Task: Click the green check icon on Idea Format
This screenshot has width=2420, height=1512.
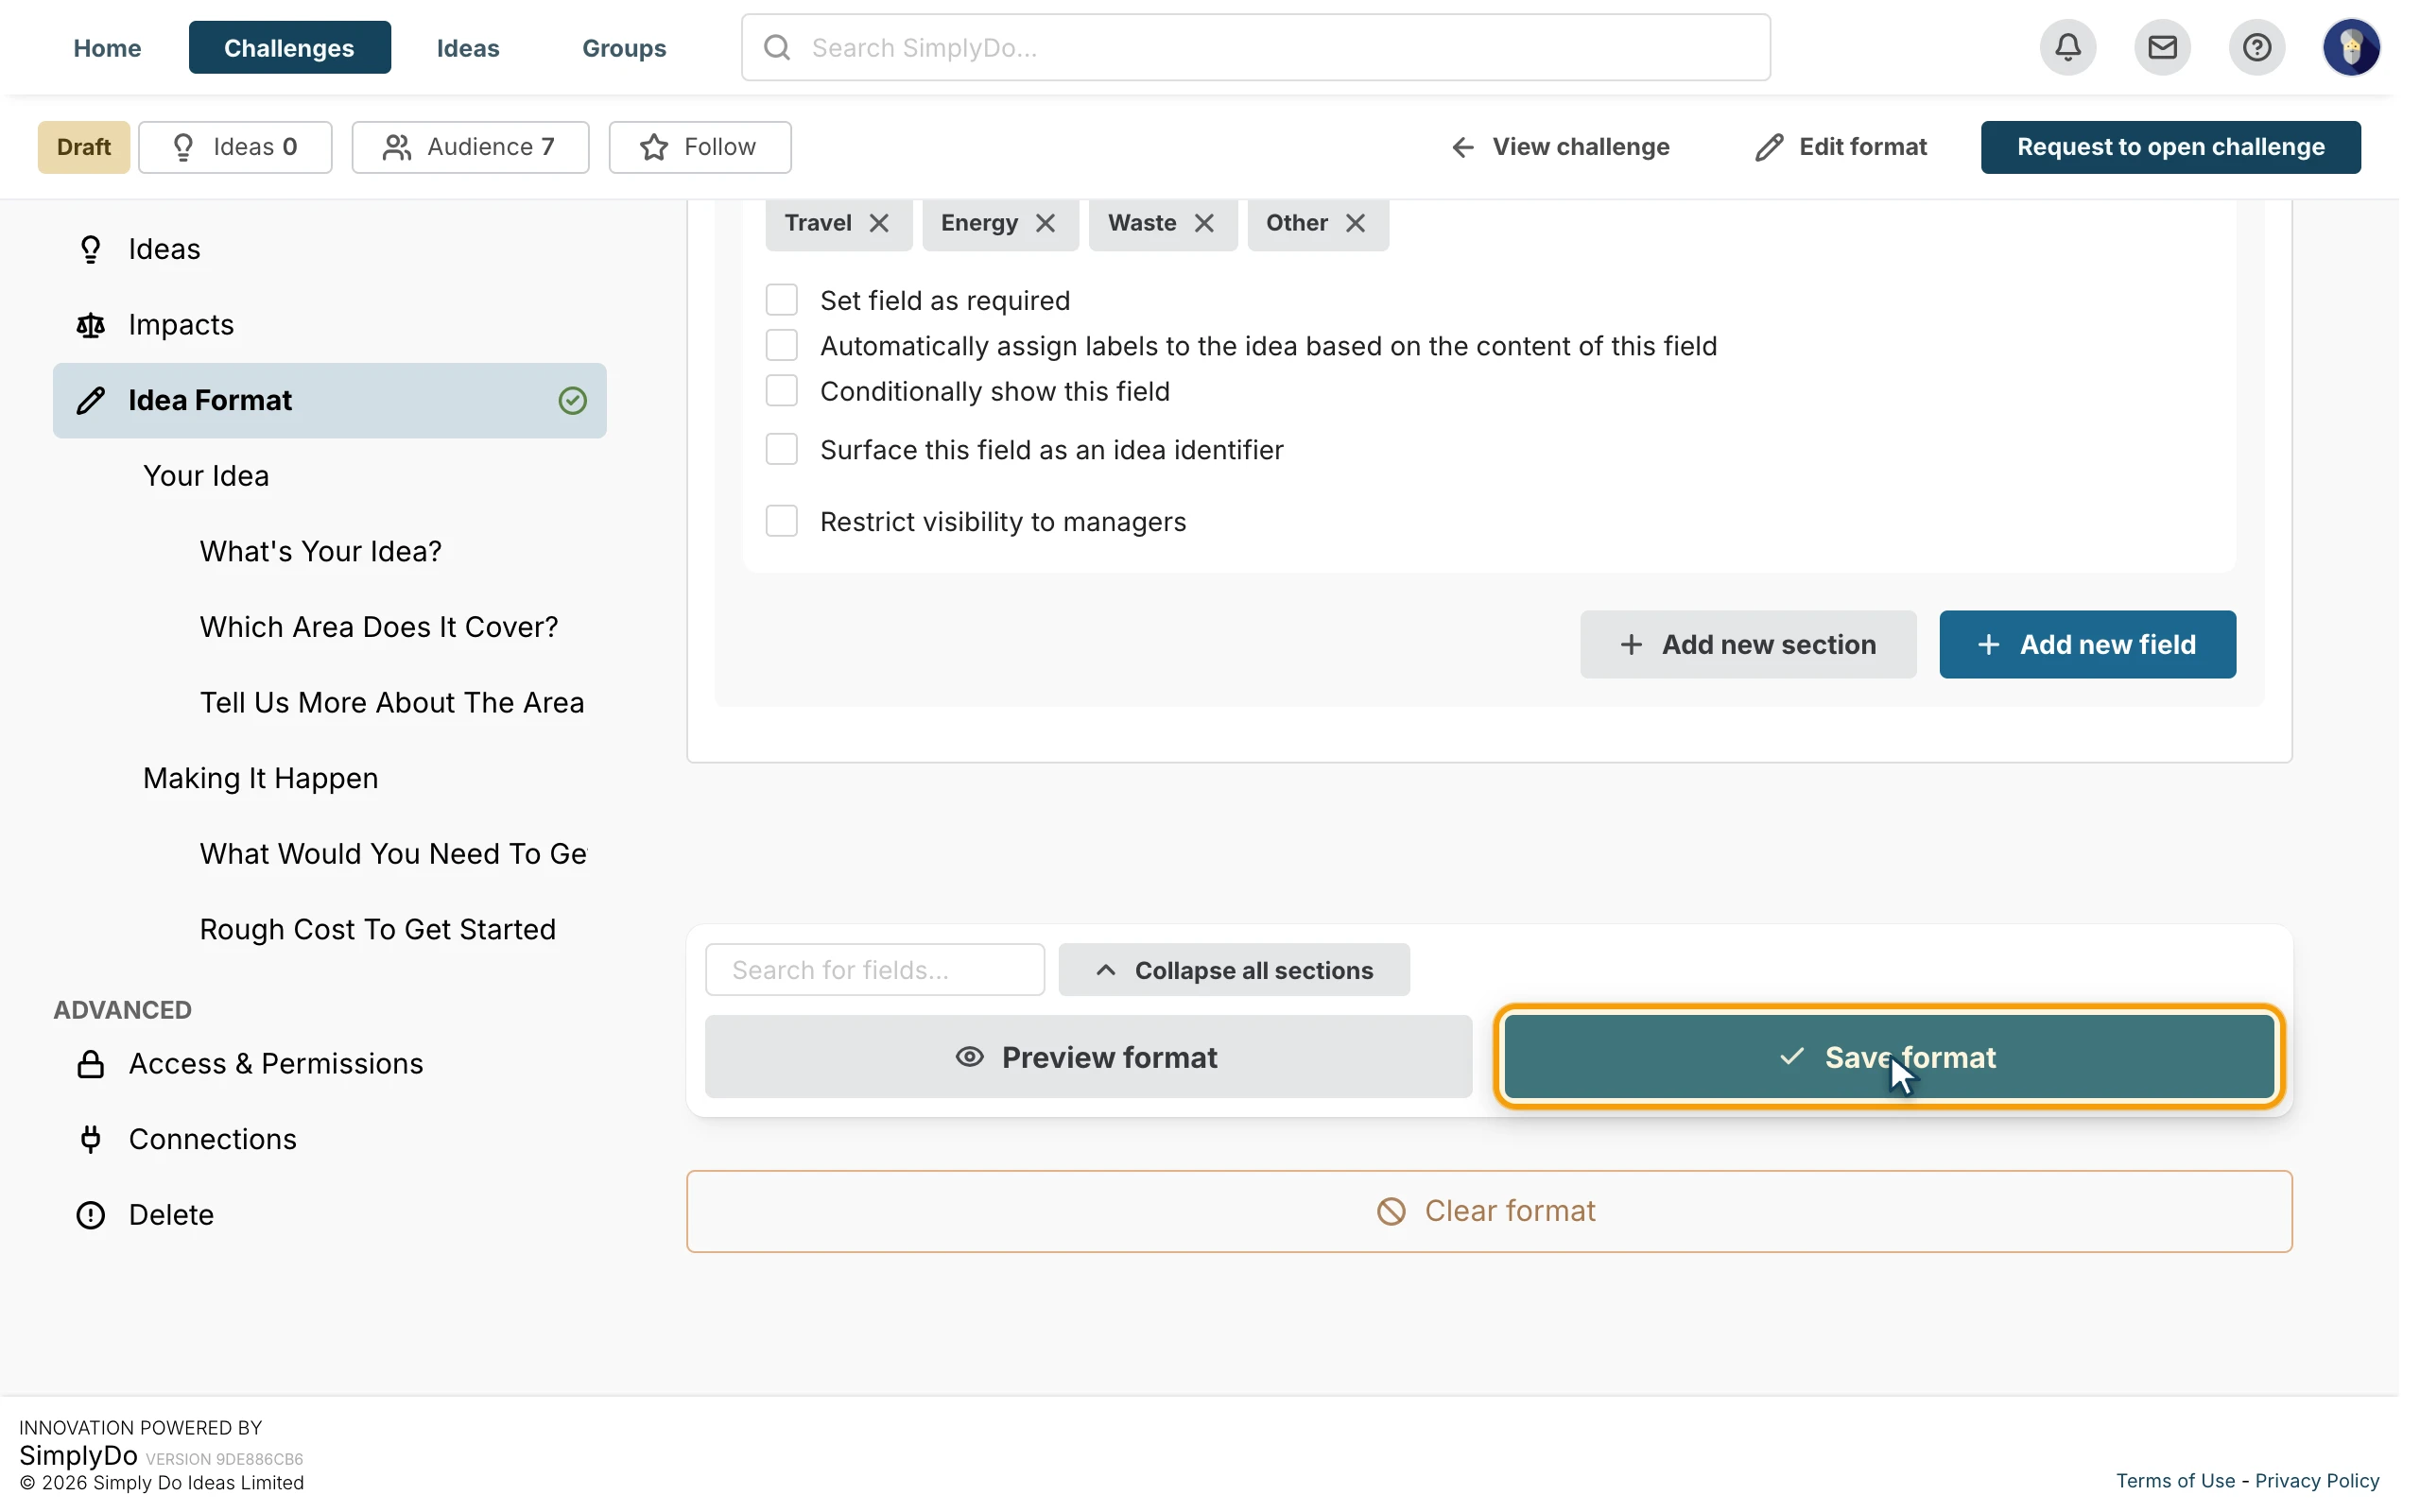Action: 572,401
